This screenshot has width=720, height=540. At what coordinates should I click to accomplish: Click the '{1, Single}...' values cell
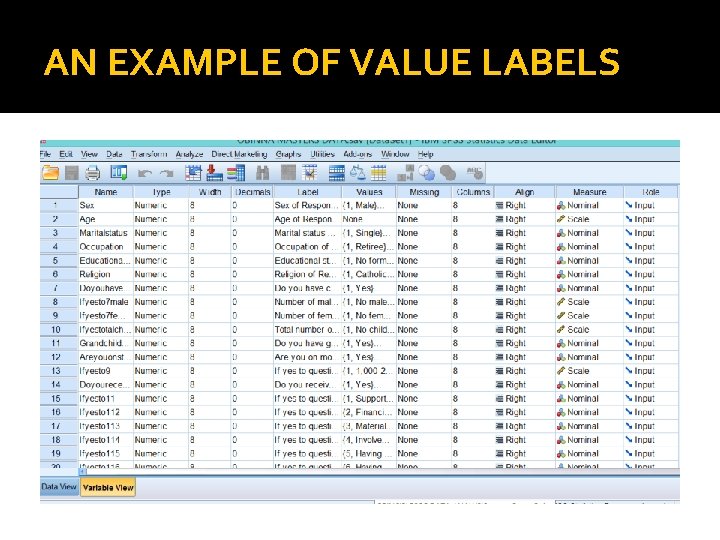click(369, 233)
